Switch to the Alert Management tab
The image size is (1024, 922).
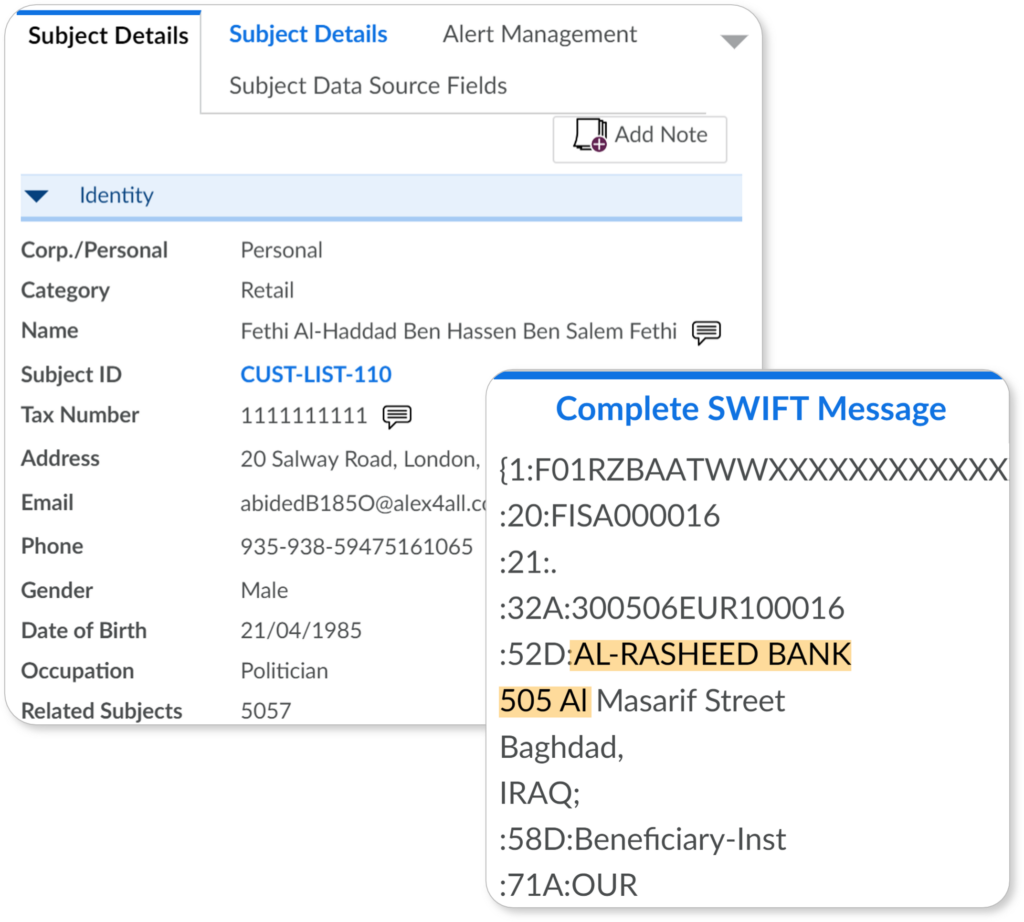click(x=539, y=34)
